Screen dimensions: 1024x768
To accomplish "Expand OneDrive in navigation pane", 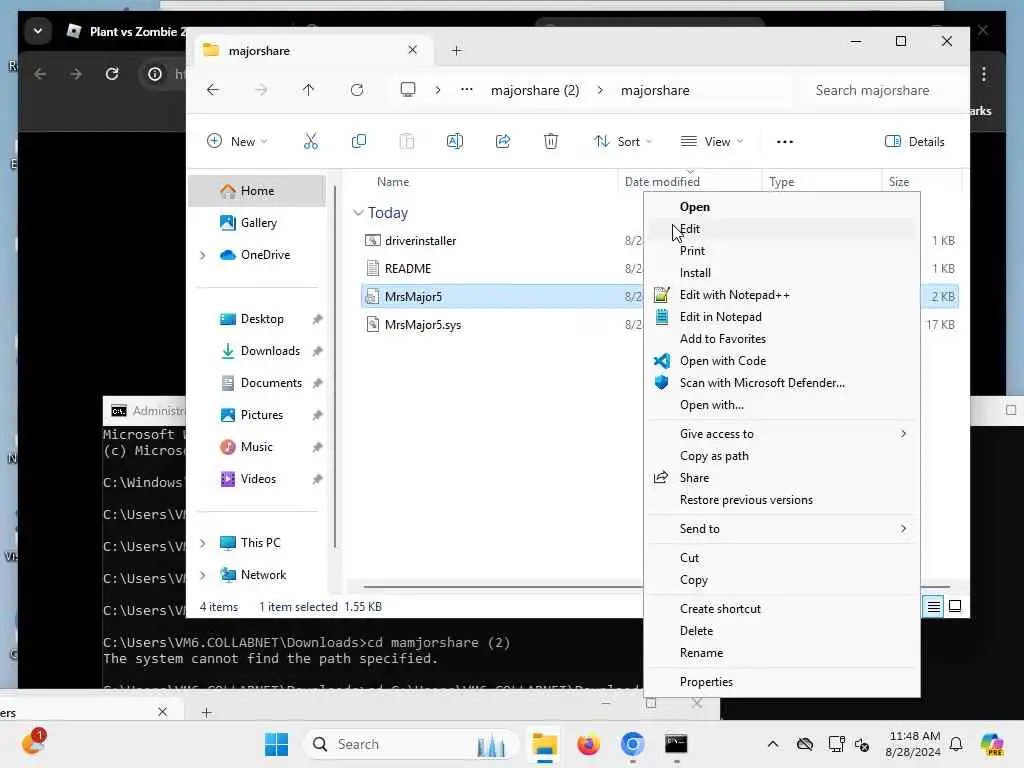I will [x=202, y=255].
